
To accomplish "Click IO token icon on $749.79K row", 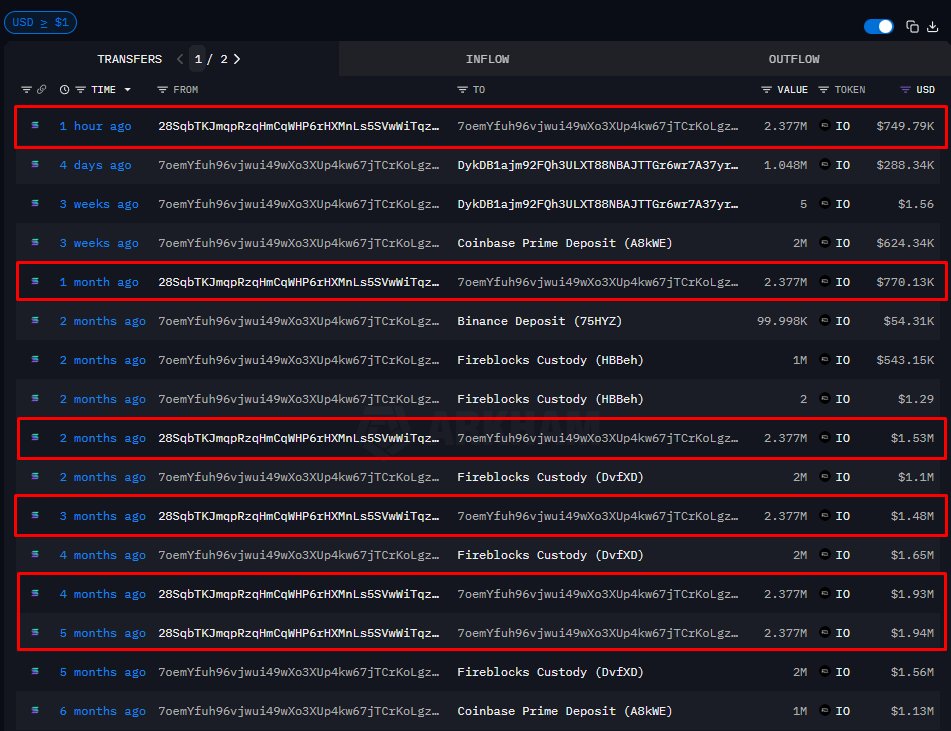I will (824, 125).
